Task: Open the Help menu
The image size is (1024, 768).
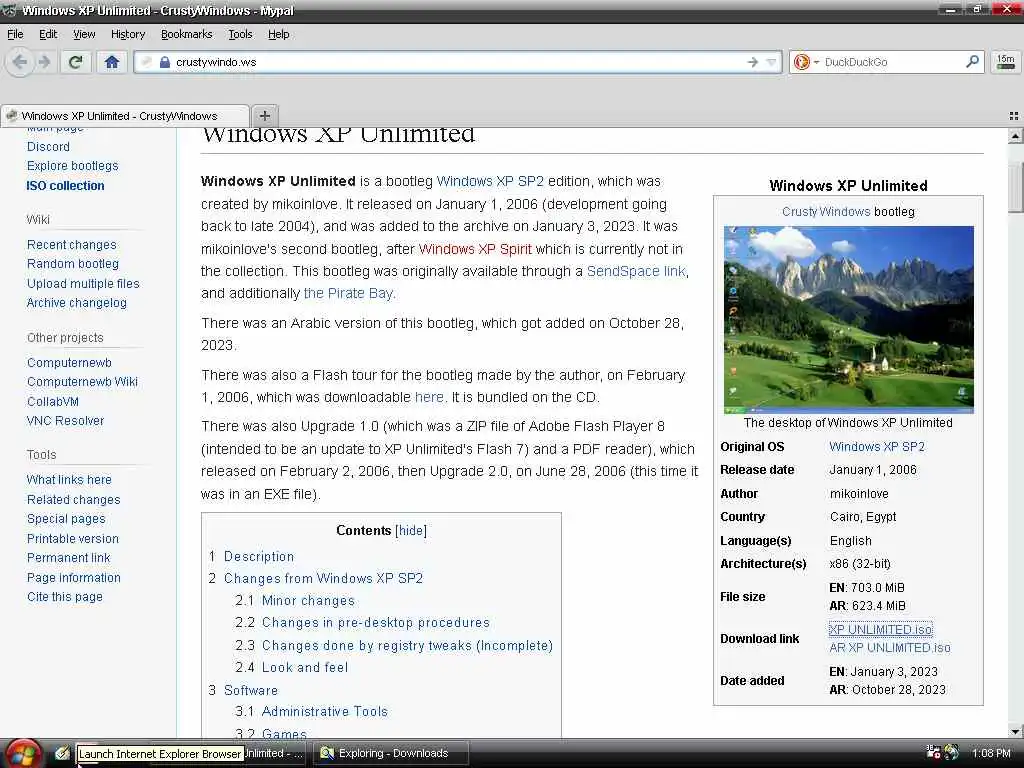Action: point(278,34)
